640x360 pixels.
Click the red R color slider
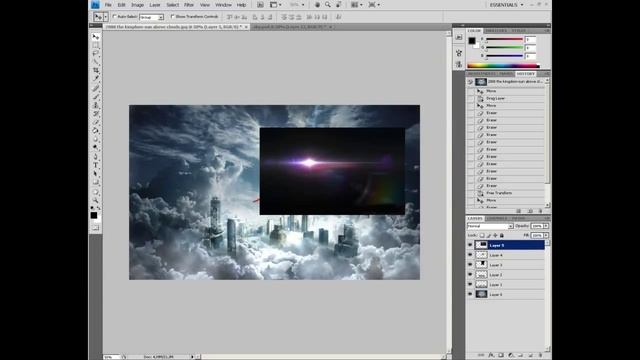pyautogui.click(x=504, y=40)
